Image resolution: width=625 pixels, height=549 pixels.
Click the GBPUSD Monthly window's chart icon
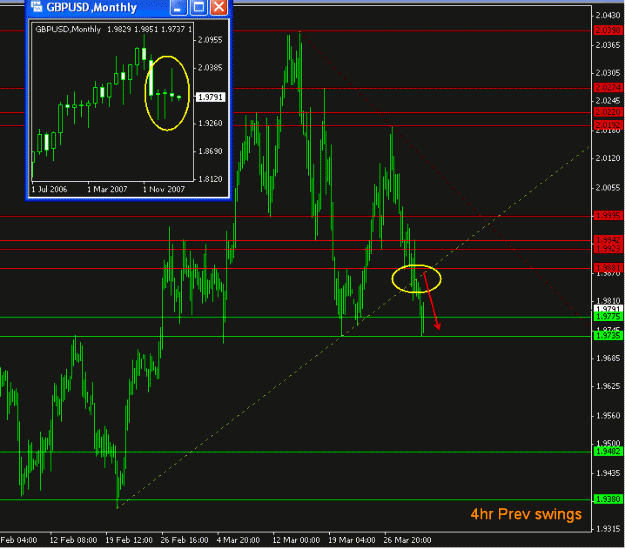tap(36, 6)
